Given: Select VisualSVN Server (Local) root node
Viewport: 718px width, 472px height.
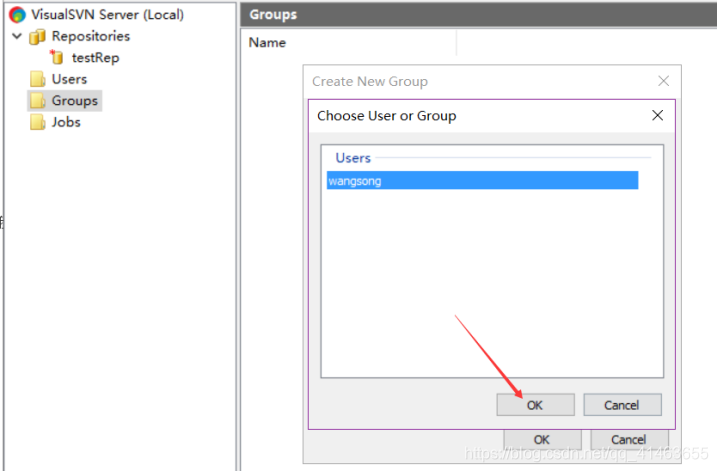Looking at the screenshot, I should point(108,15).
